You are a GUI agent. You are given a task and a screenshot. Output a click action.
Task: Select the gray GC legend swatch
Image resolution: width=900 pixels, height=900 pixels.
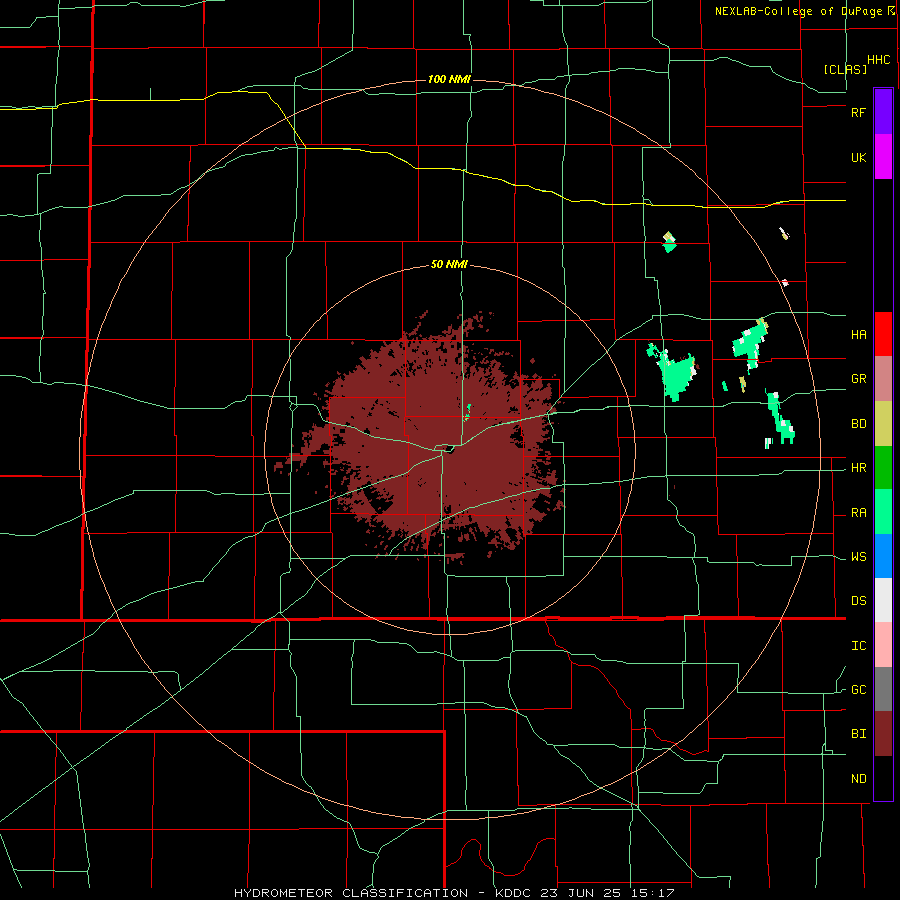coord(883,689)
